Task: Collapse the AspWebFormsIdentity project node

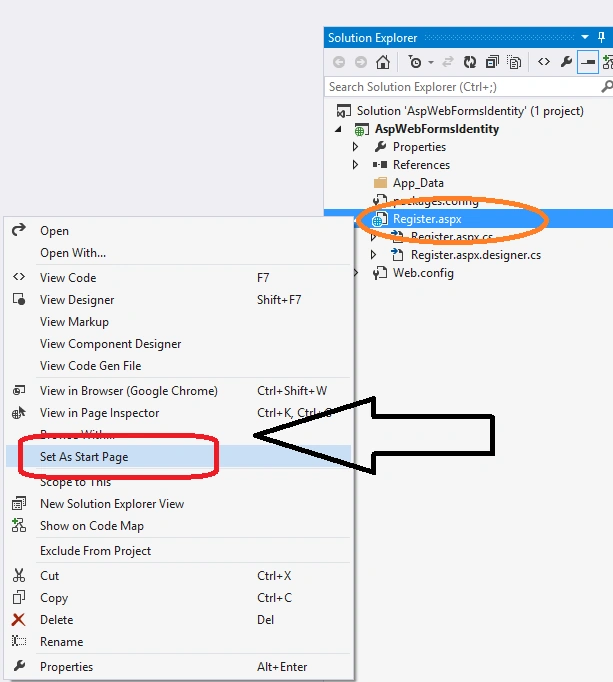Action: [x=338, y=129]
